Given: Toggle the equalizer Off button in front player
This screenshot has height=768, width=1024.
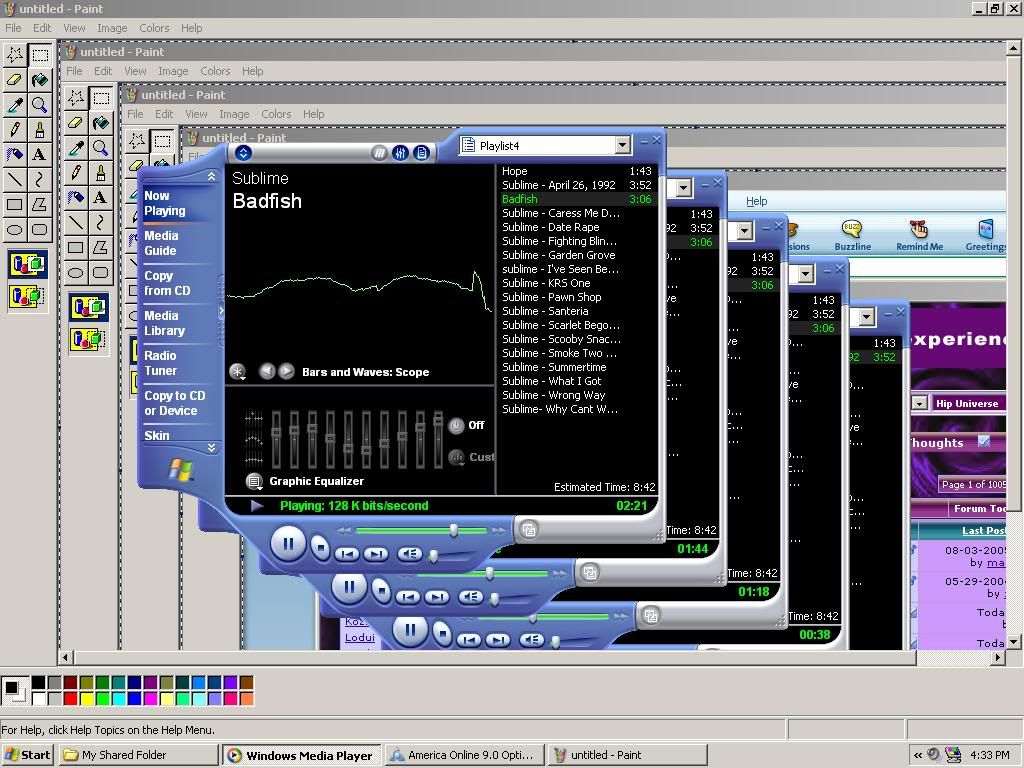Looking at the screenshot, I should click(457, 425).
